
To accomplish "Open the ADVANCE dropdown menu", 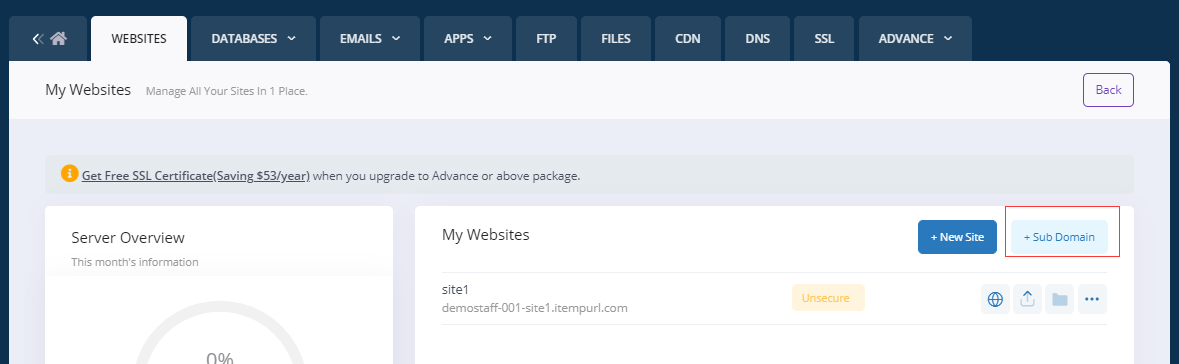I will pos(915,38).
